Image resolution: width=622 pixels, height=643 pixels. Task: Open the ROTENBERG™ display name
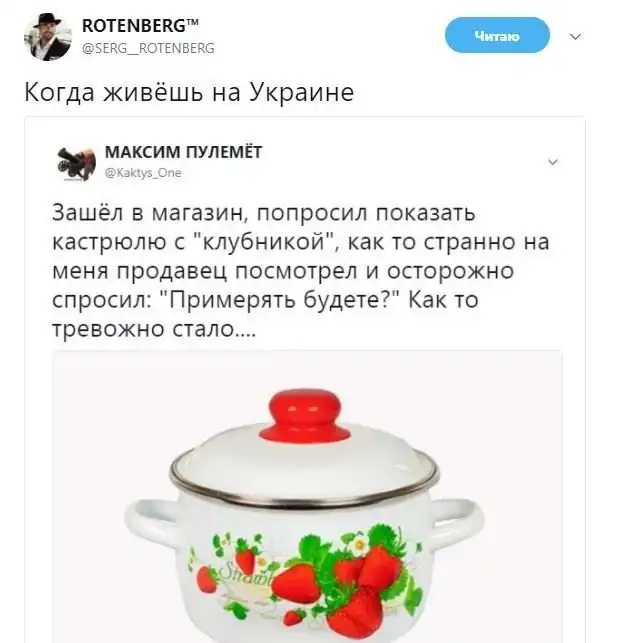[140, 26]
